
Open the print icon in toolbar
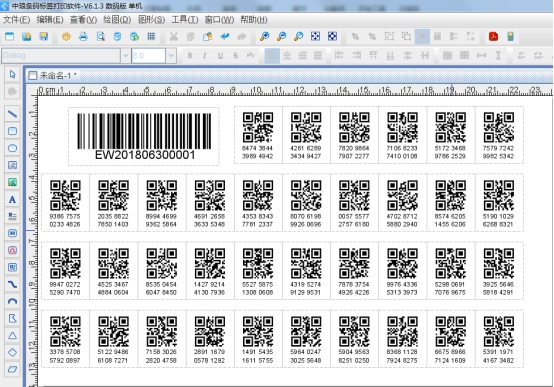coord(83,36)
